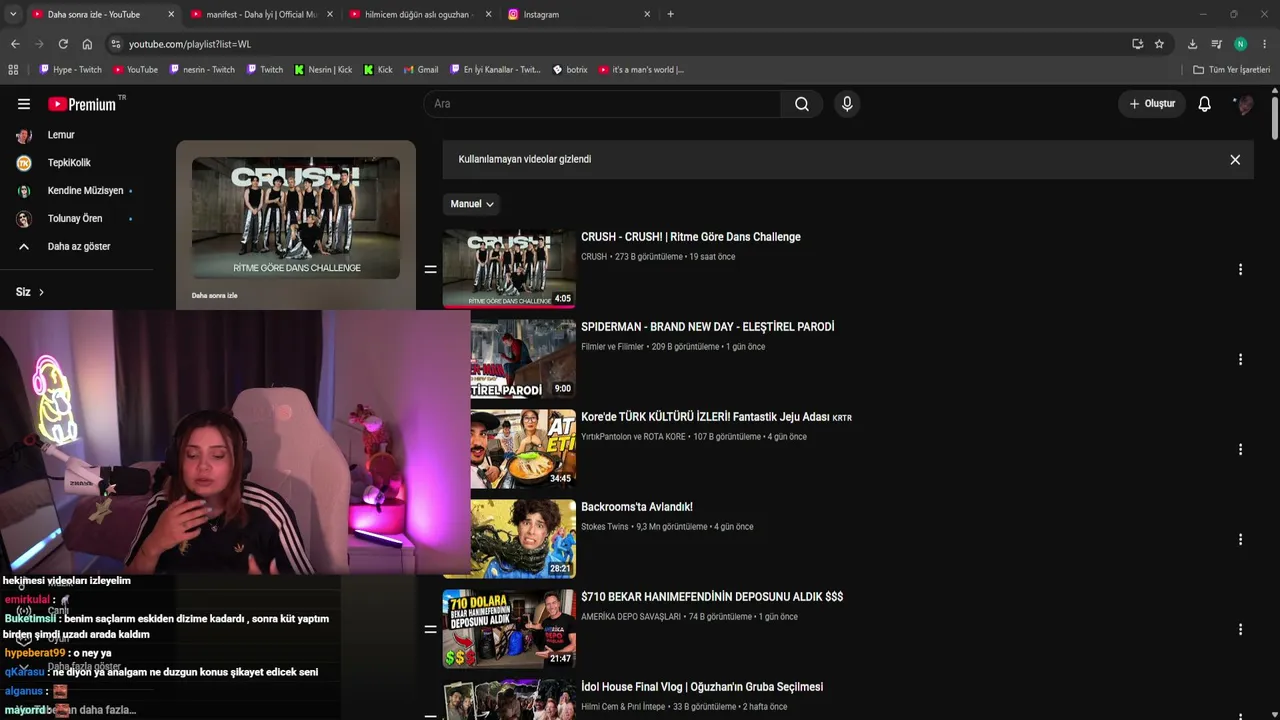Viewport: 1280px width, 720px height.
Task: Open the 'nesrin - Twitch' bookmark
Action: (x=201, y=70)
